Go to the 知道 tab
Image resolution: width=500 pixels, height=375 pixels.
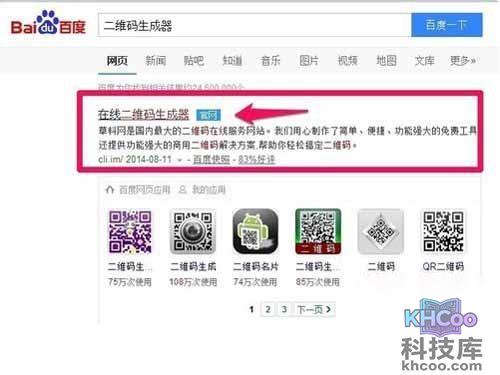point(232,61)
